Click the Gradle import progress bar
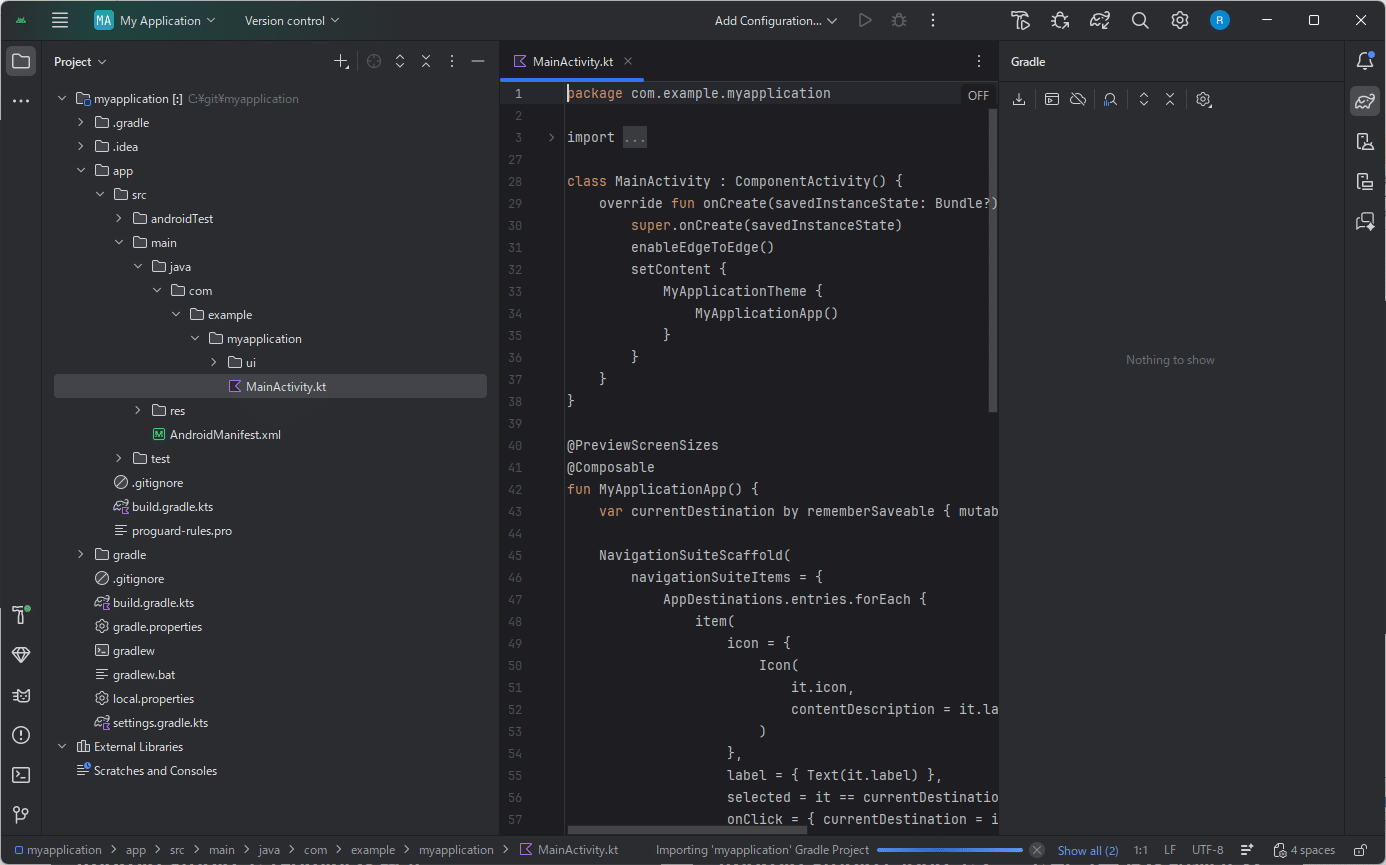The height and width of the screenshot is (865, 1386). (949, 850)
